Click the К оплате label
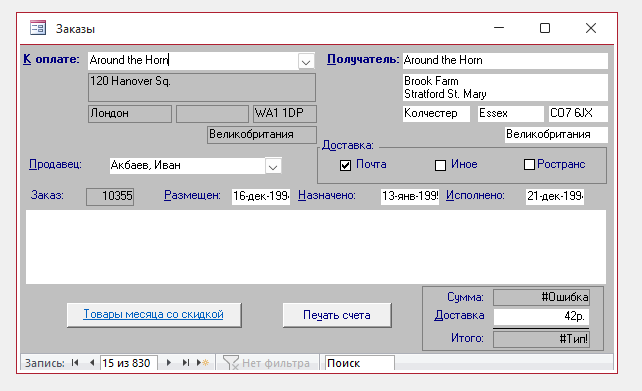This screenshot has height=391, width=642. pyautogui.click(x=51, y=60)
